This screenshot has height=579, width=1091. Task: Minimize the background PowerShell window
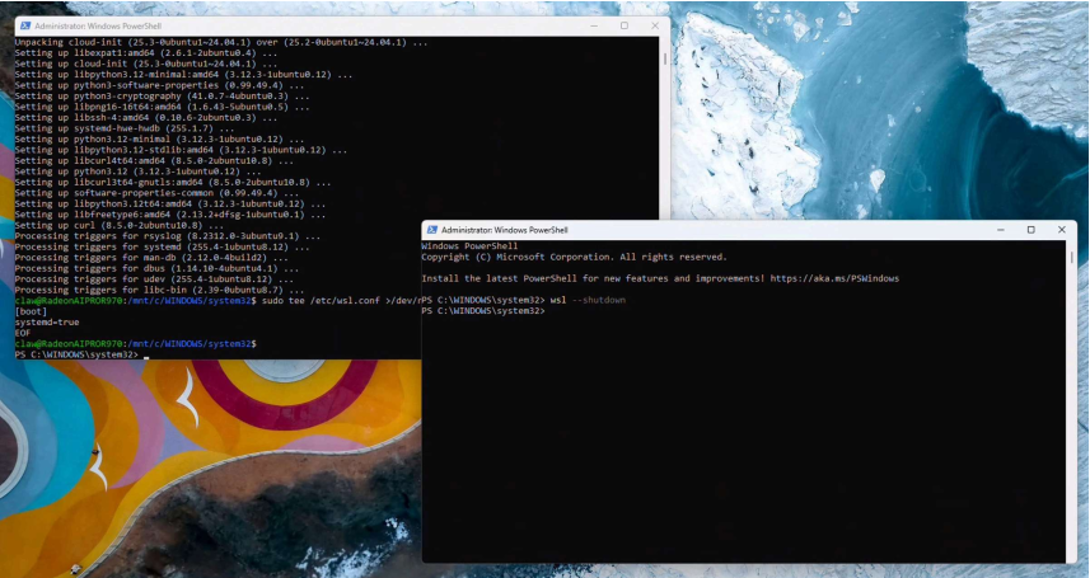[x=595, y=26]
